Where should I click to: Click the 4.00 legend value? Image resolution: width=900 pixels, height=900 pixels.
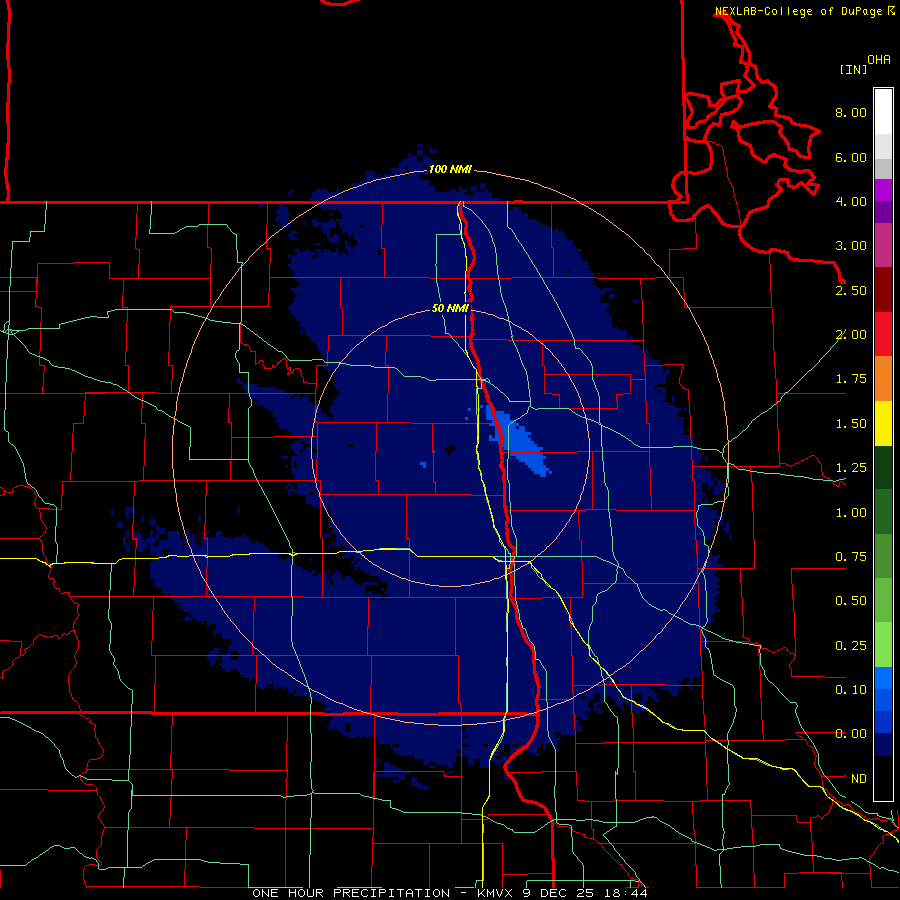tap(851, 201)
